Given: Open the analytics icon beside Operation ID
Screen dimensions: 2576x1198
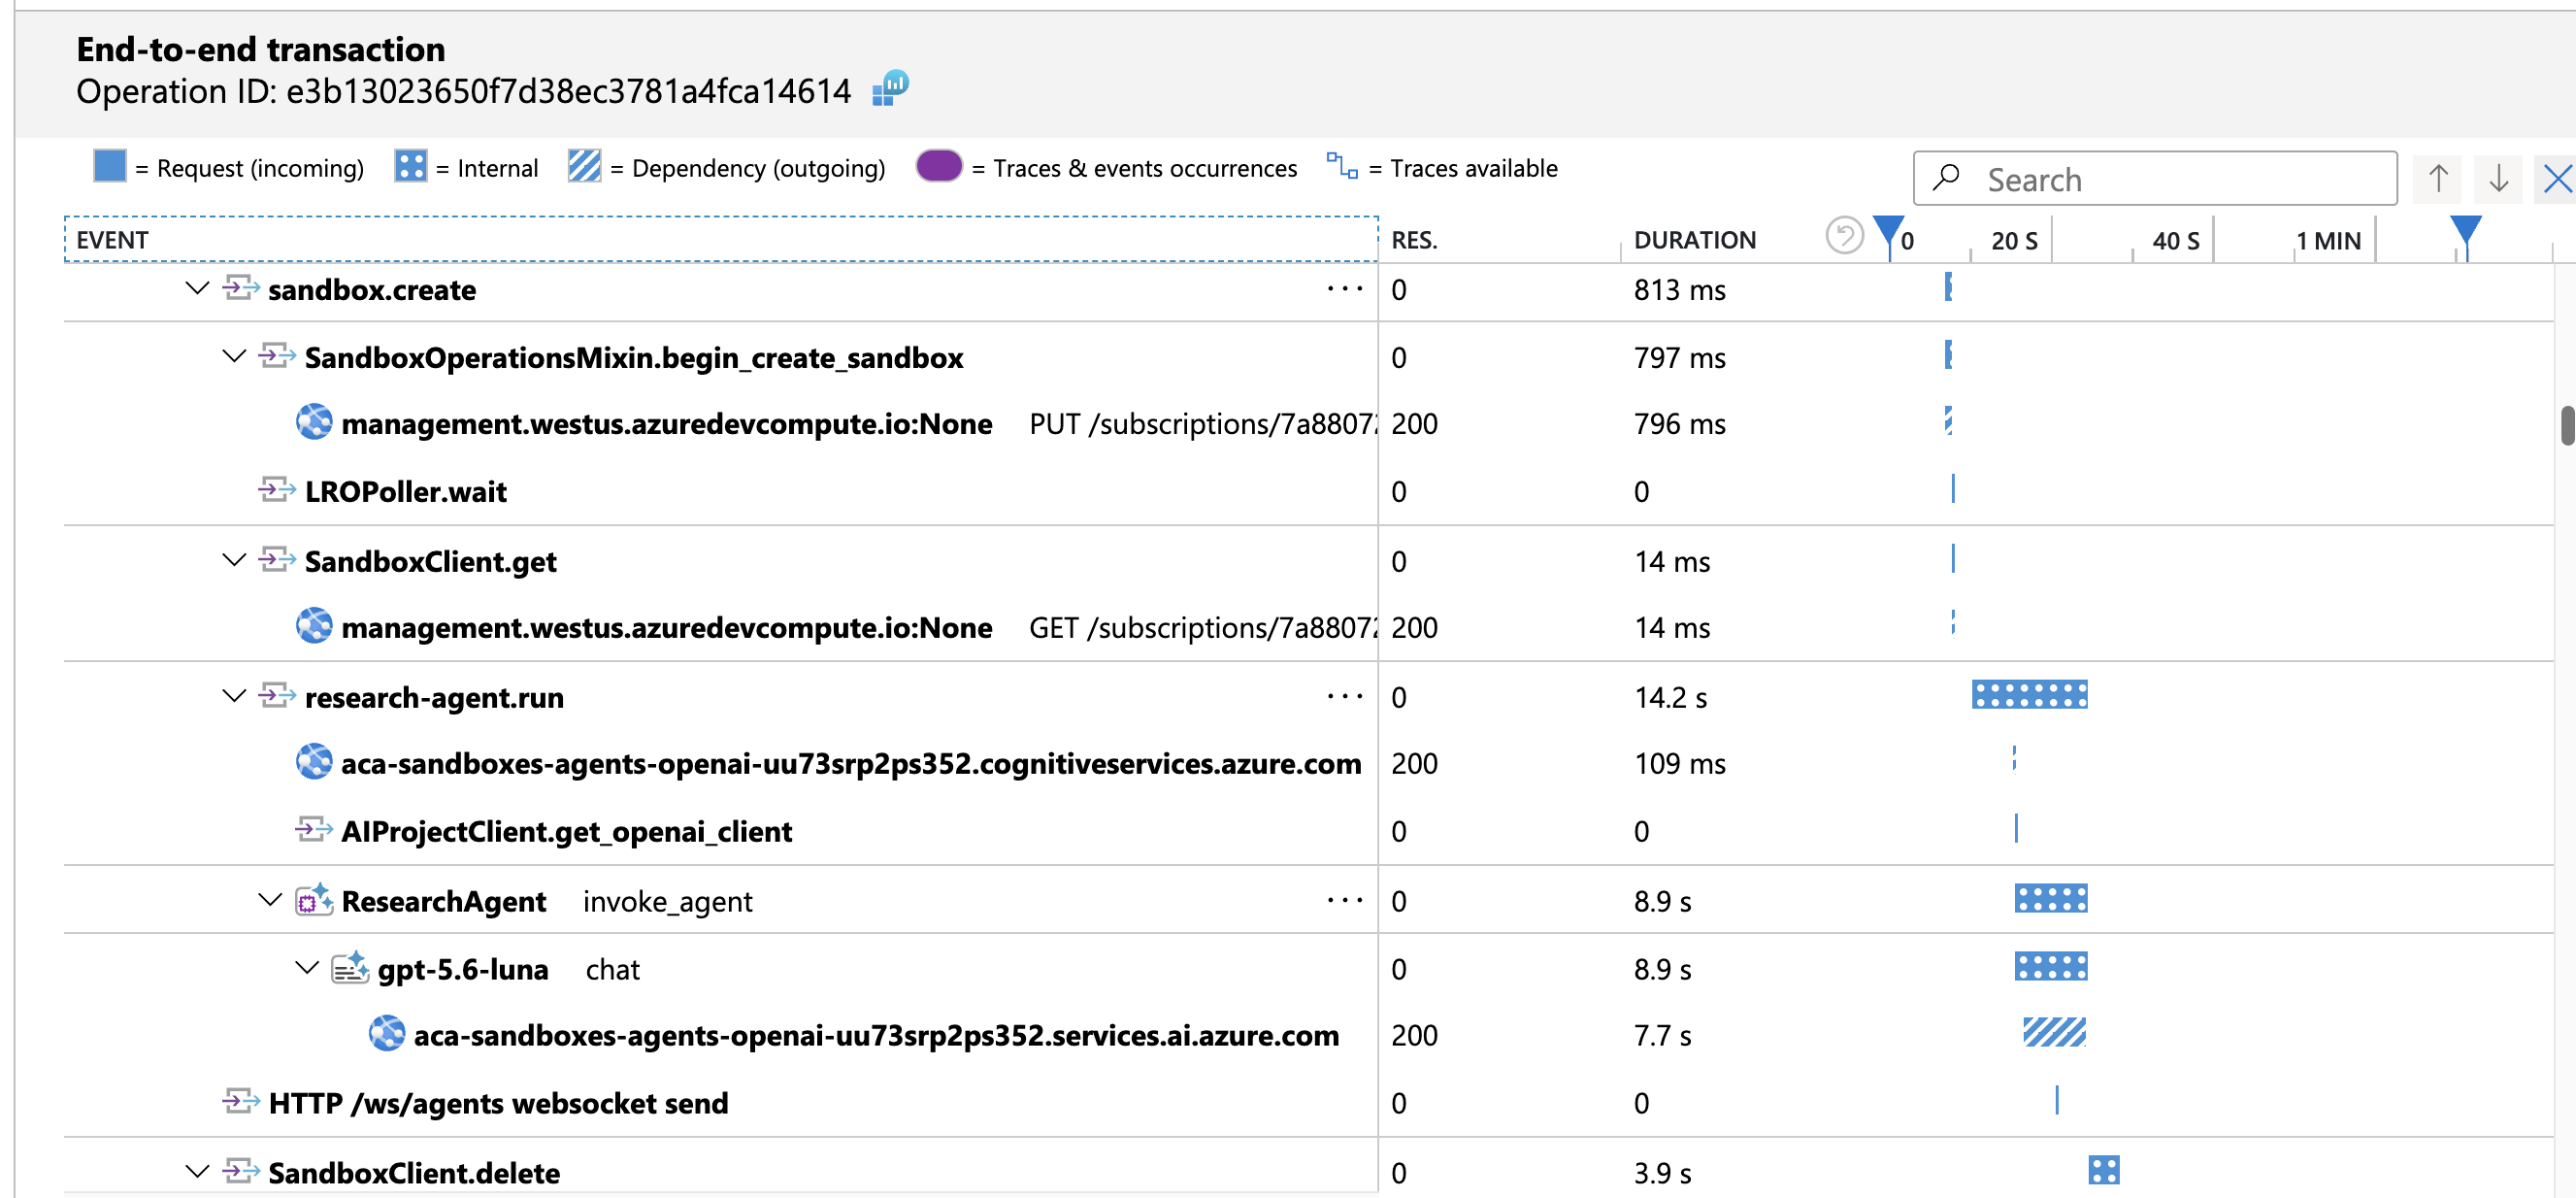Looking at the screenshot, I should tap(889, 88).
